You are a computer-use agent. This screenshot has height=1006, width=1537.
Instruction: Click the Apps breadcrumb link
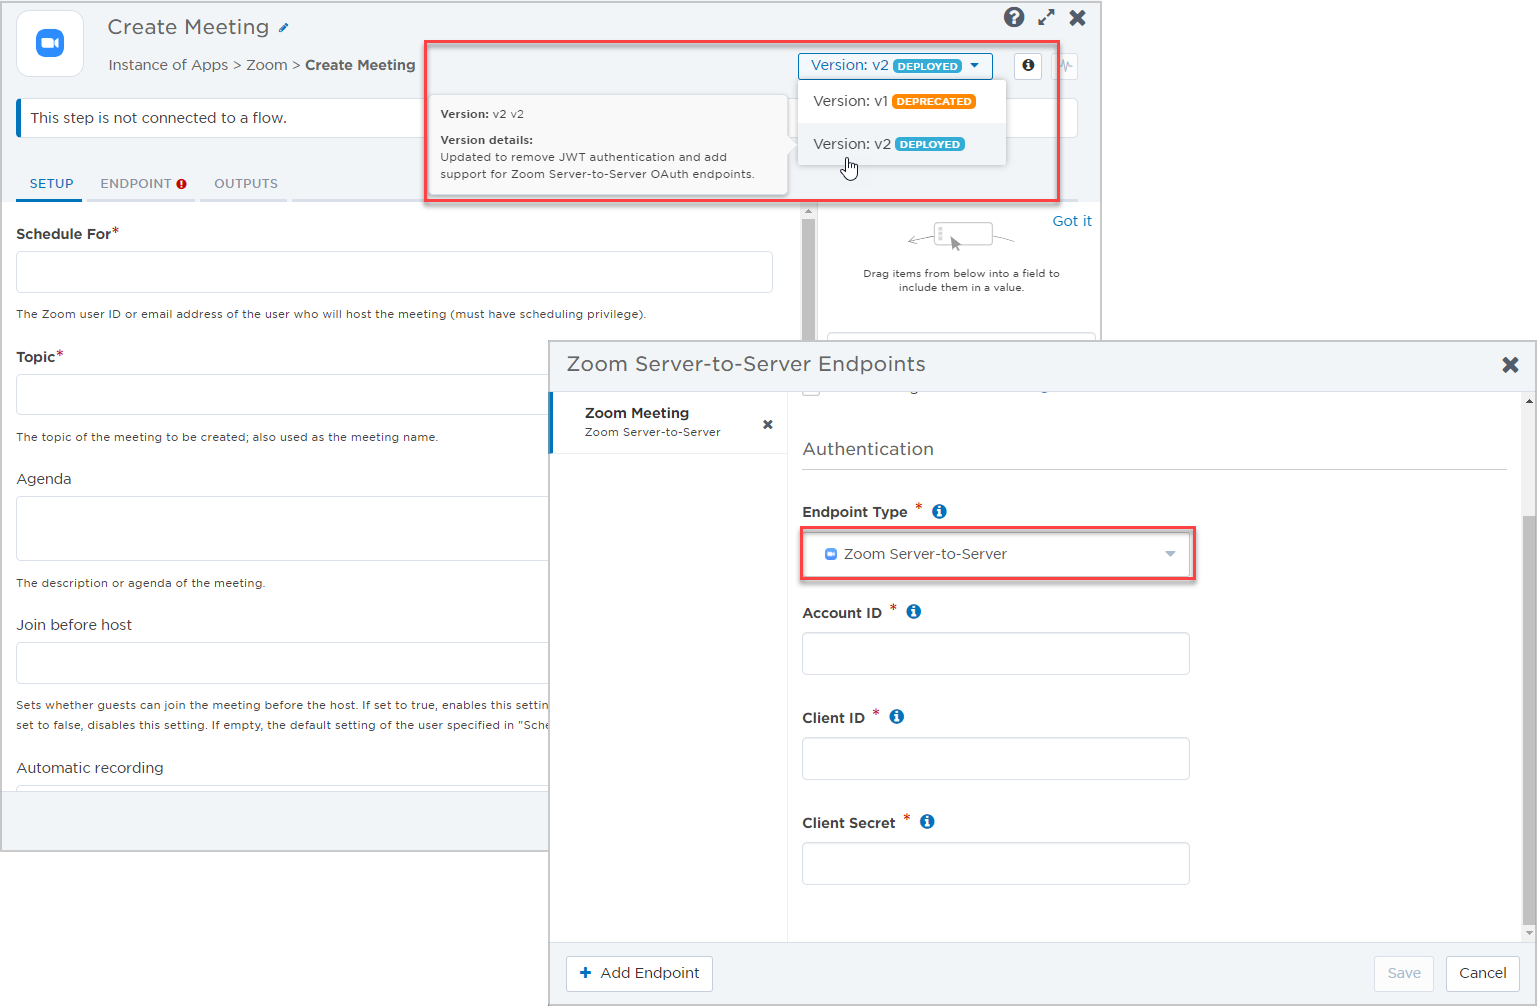210,65
